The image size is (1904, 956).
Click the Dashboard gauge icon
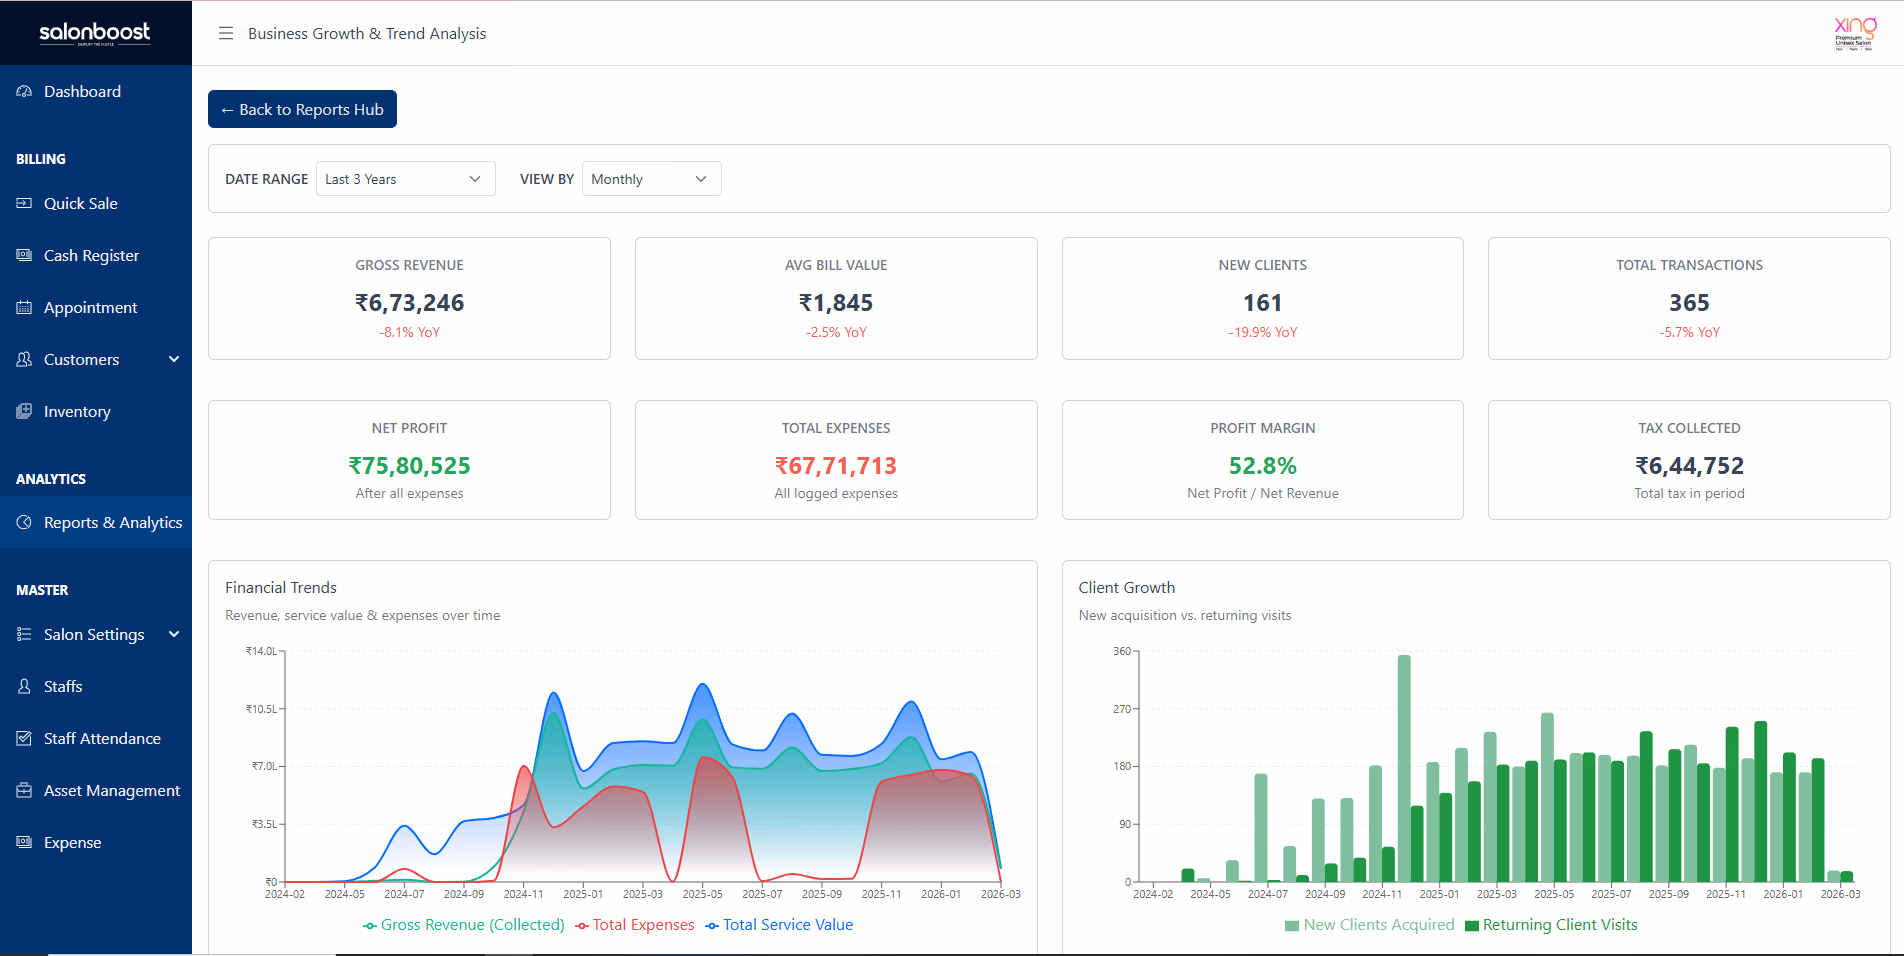24,91
